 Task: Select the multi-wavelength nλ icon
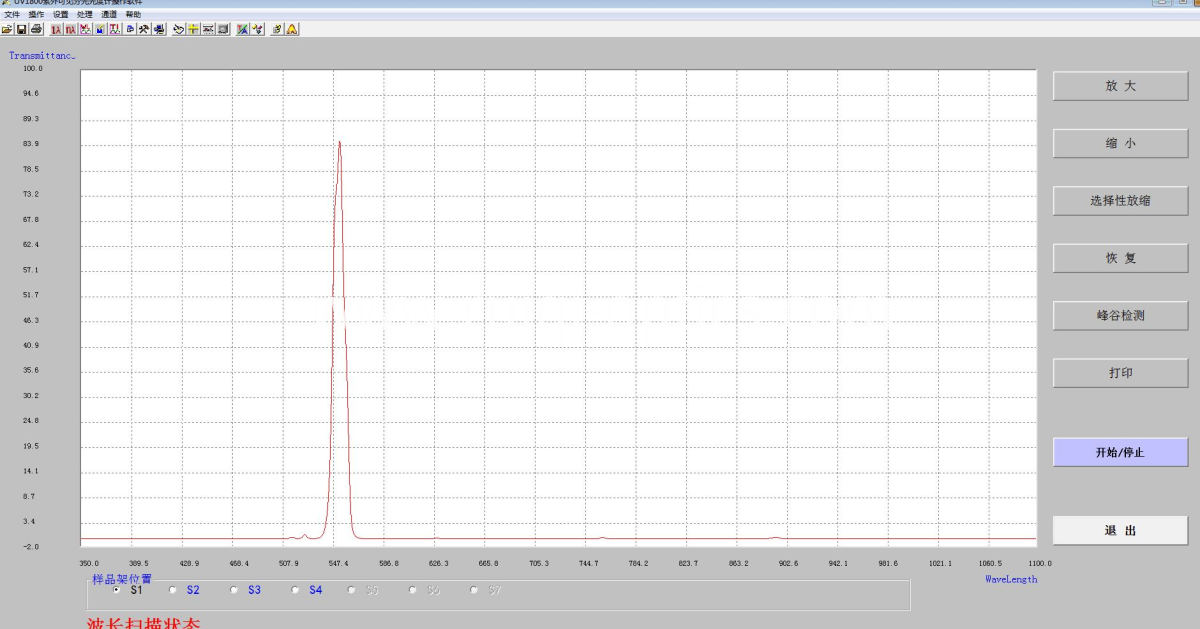coord(71,30)
